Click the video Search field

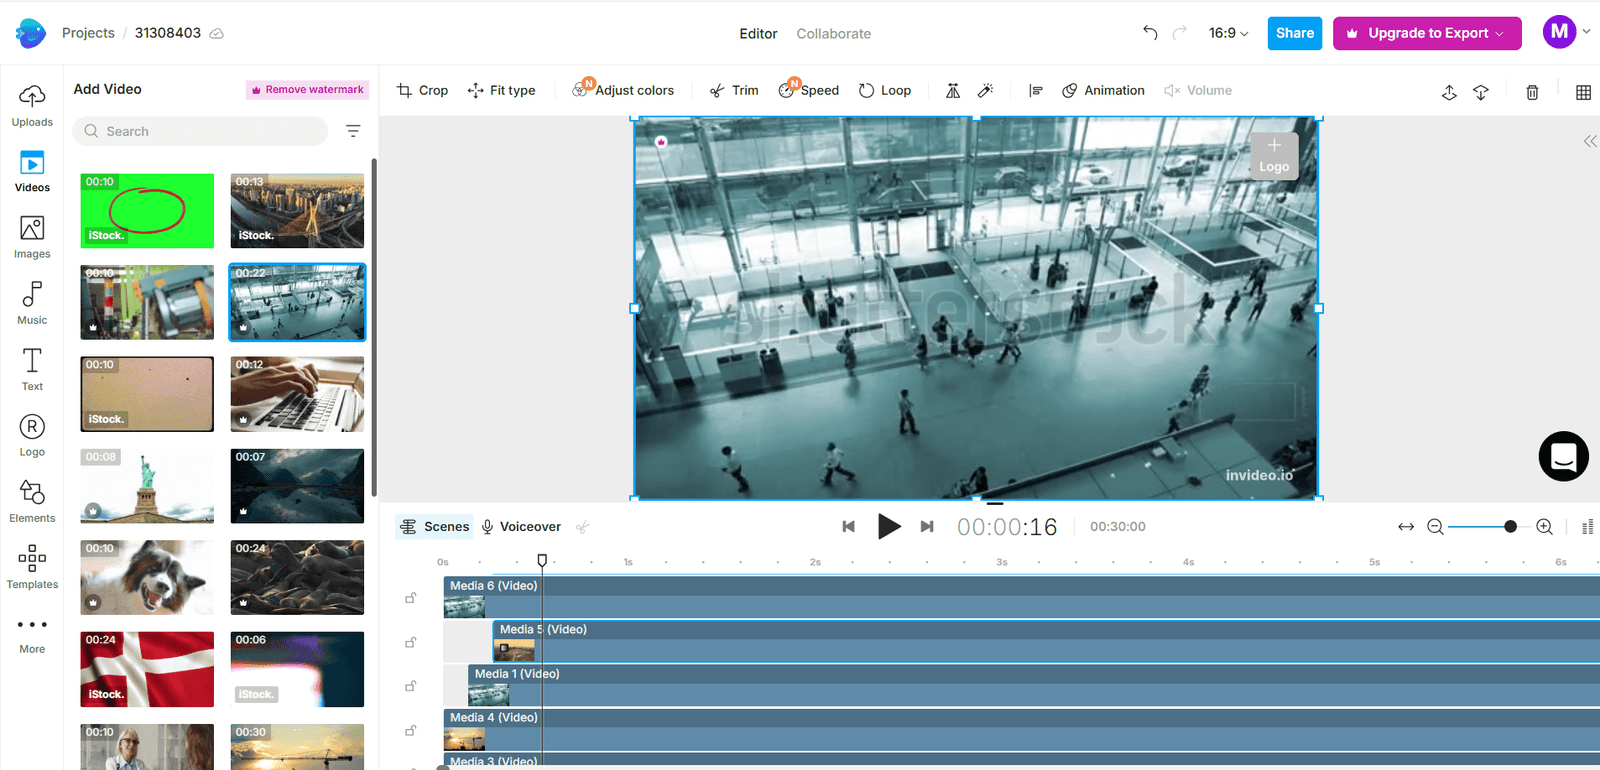(200, 131)
